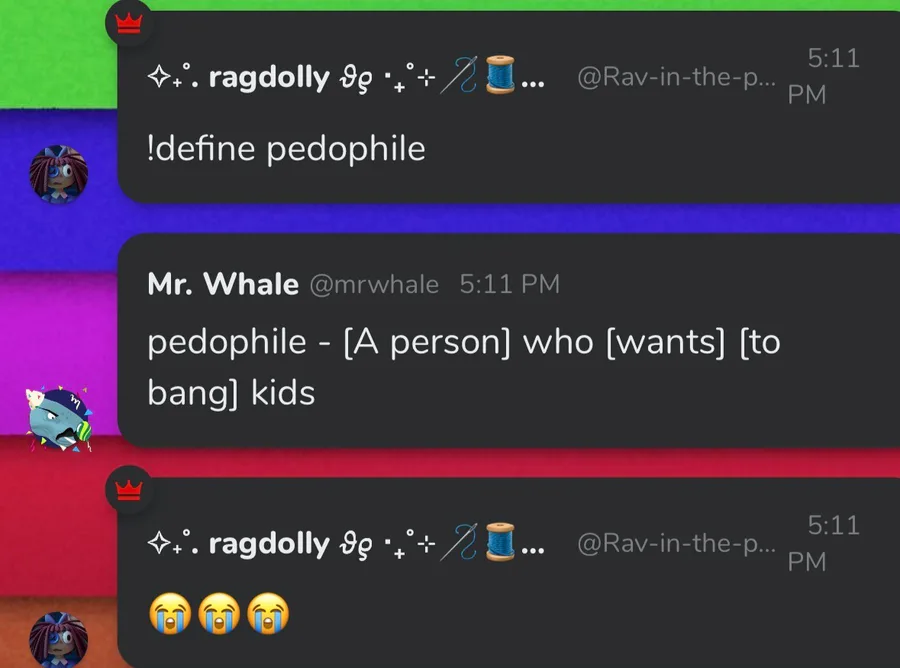Click the red crown badge on first message
Image resolution: width=900 pixels, height=668 pixels.
point(129,24)
